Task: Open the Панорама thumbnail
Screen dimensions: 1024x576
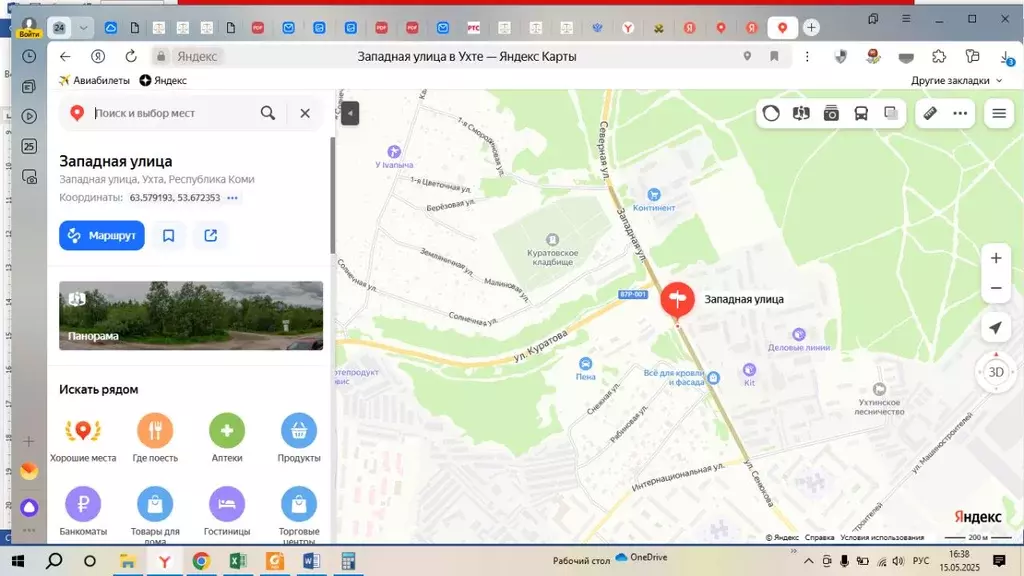Action: (x=191, y=315)
